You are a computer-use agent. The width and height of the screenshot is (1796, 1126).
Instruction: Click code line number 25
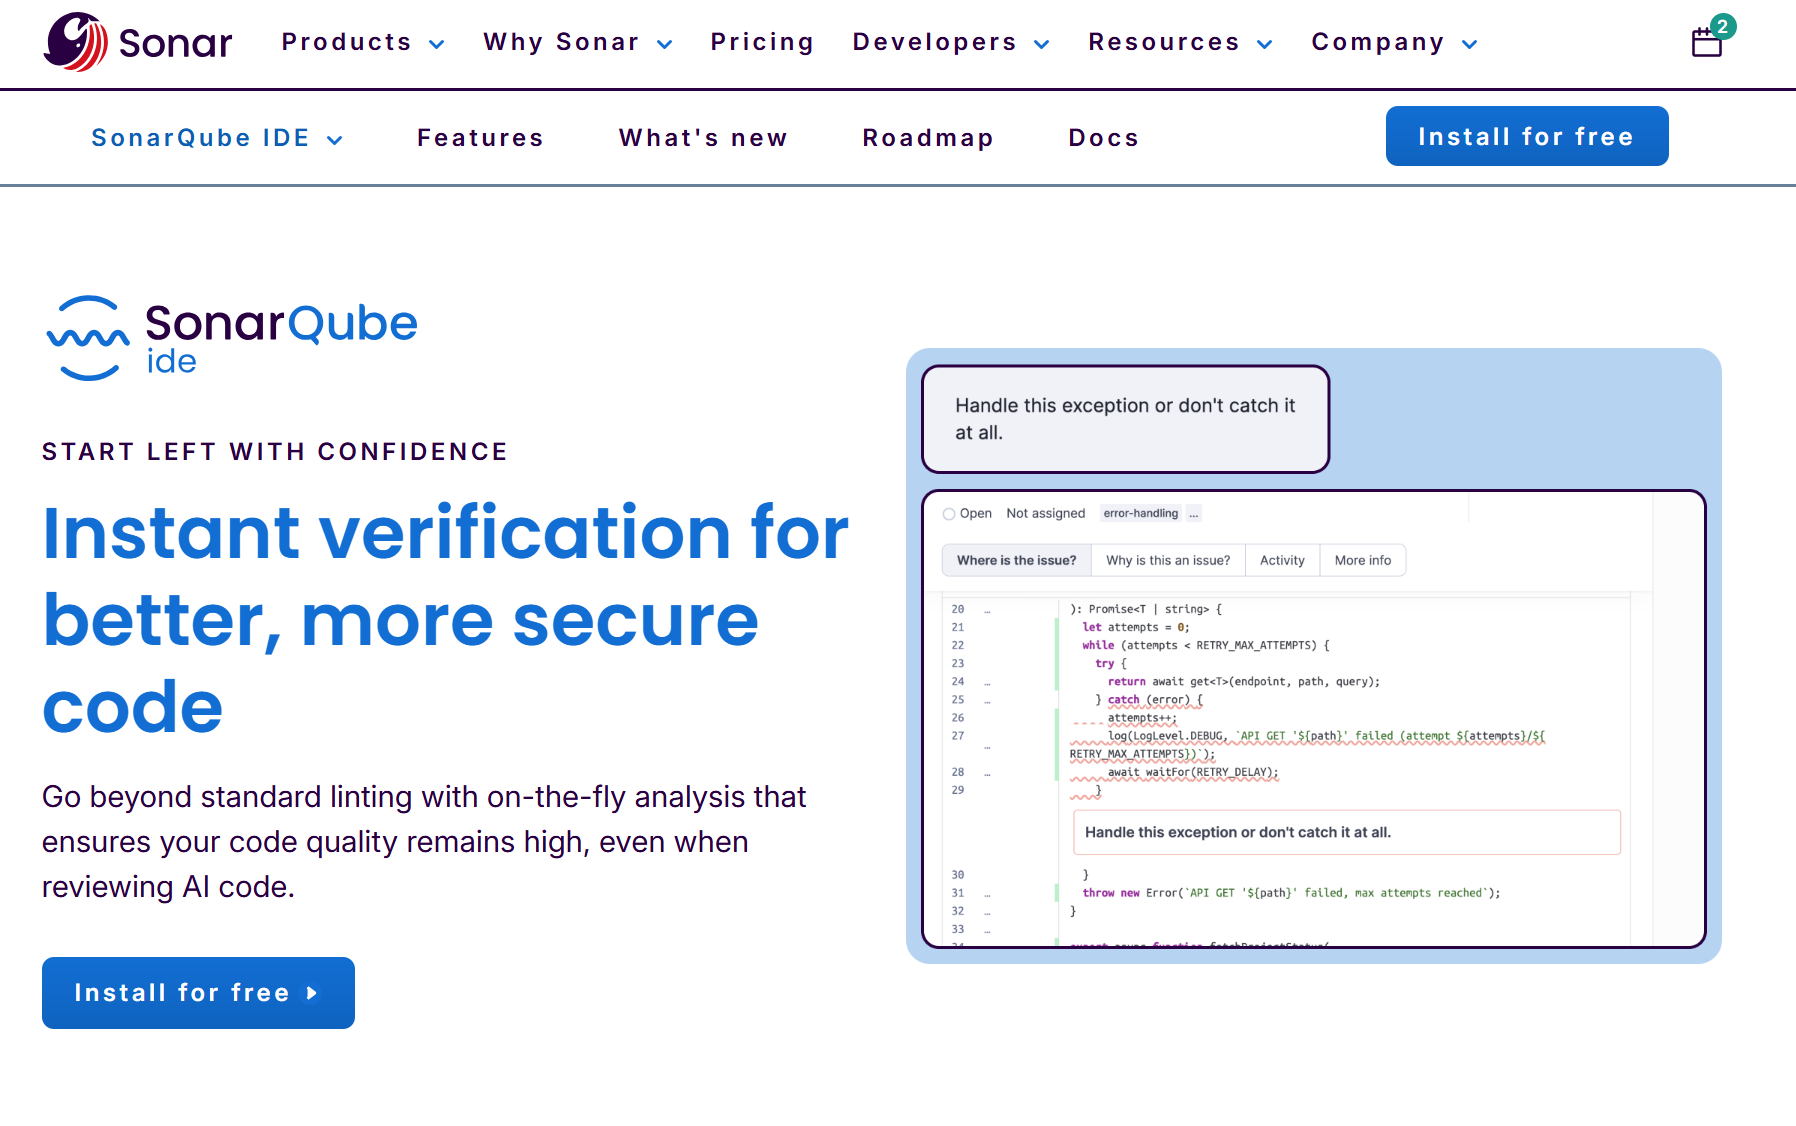coord(958,700)
